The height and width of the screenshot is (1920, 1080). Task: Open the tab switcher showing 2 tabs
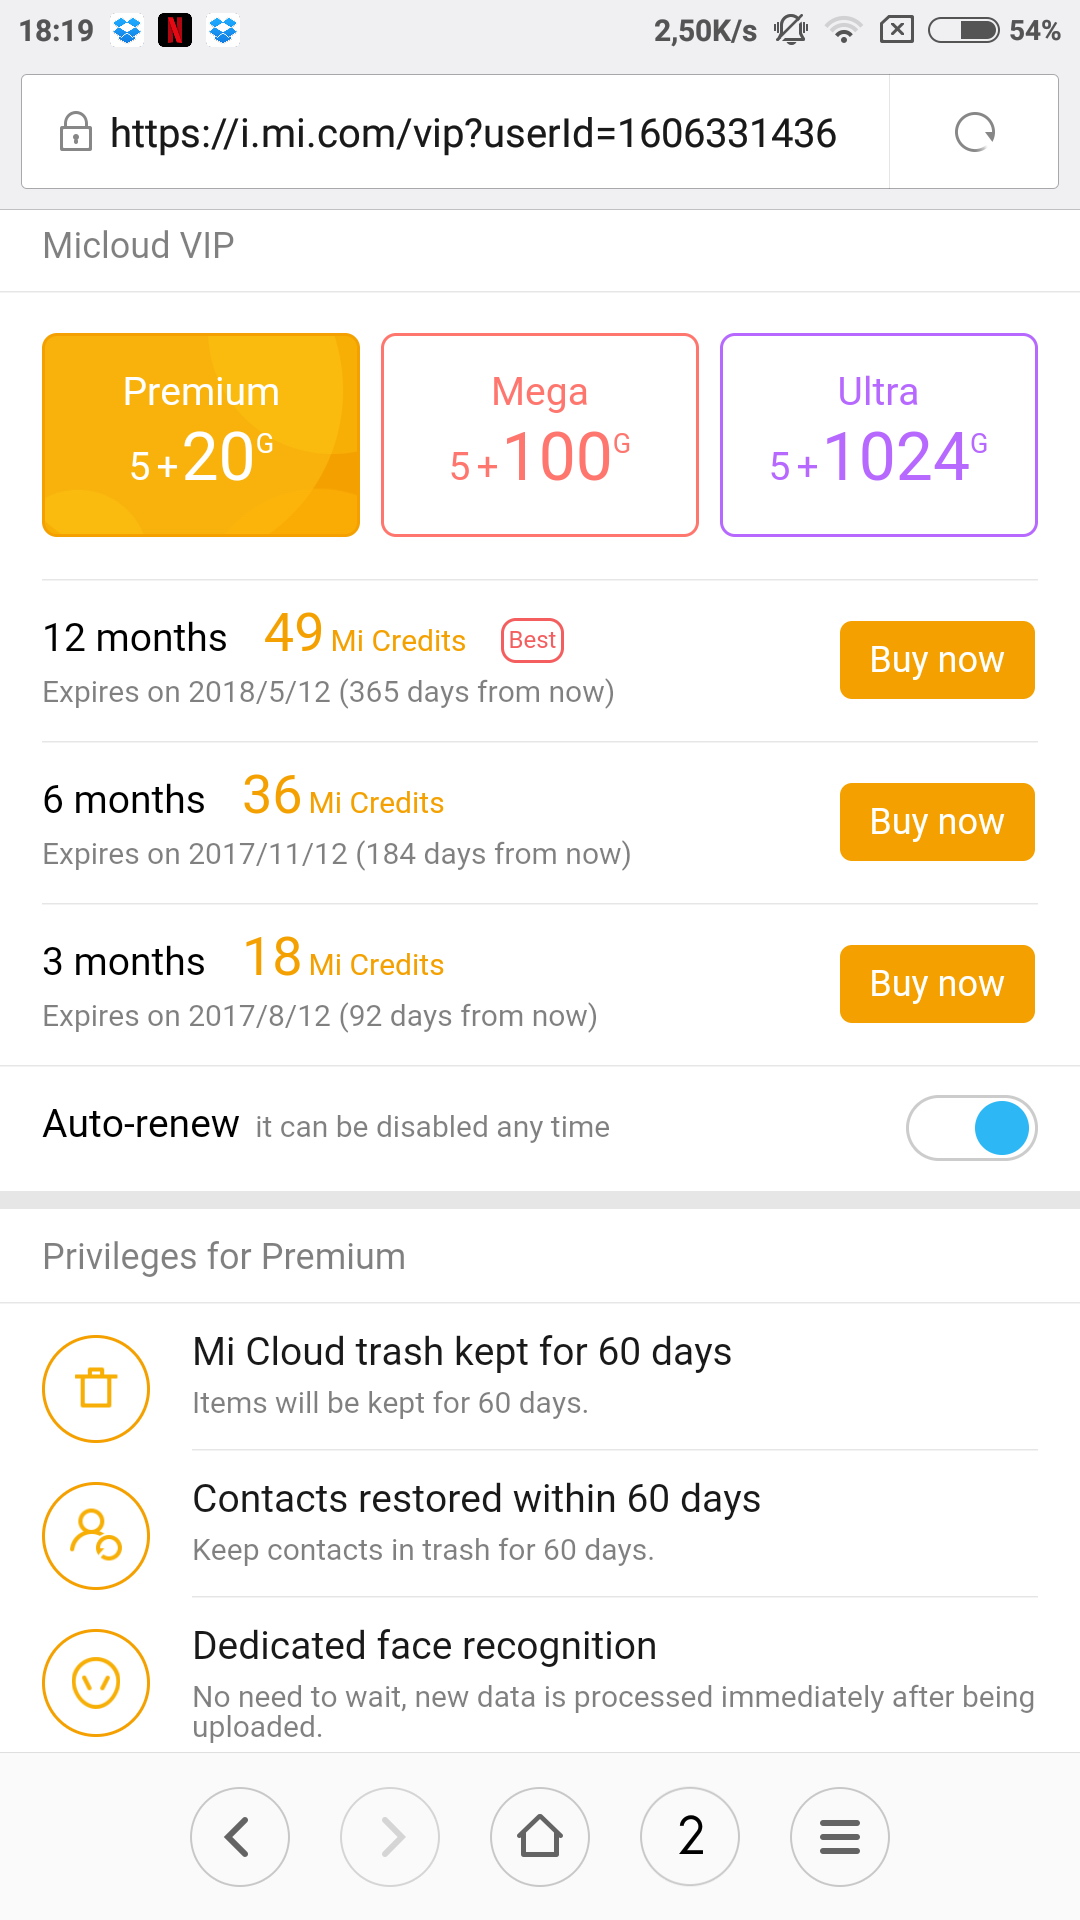690,1837
